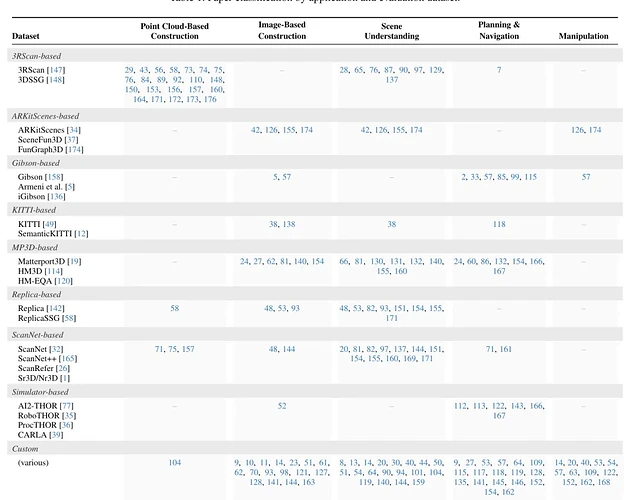Open reference 19 next to Matterport3D
The image size is (630, 500).
pyautogui.click(x=74, y=262)
